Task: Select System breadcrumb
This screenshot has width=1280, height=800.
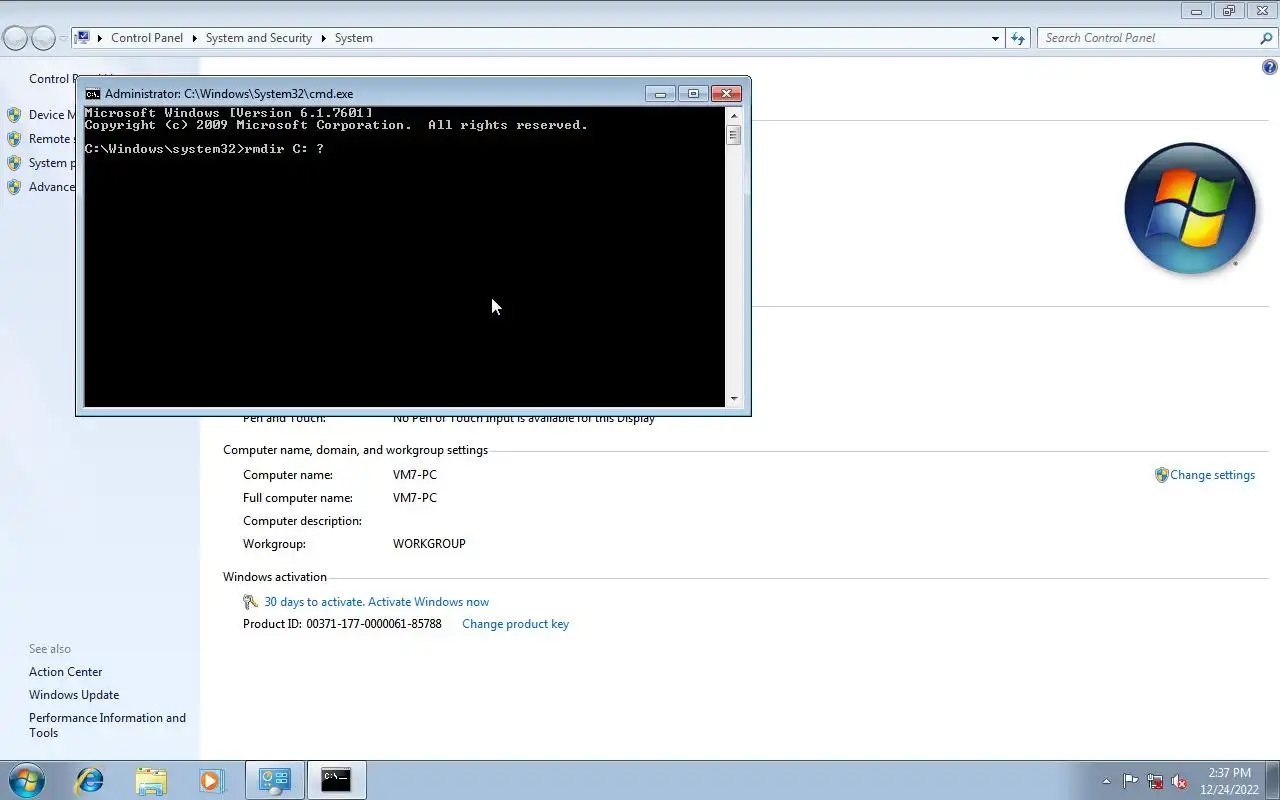Action: (354, 38)
